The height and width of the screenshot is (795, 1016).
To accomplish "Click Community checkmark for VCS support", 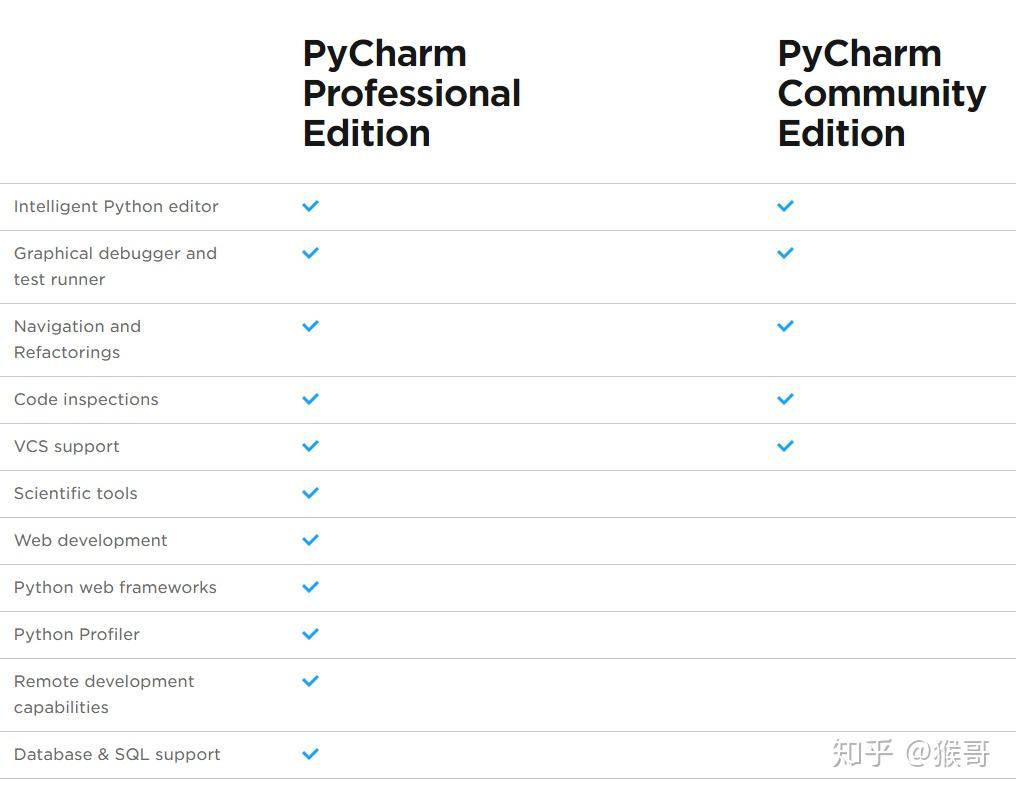I will (785, 446).
